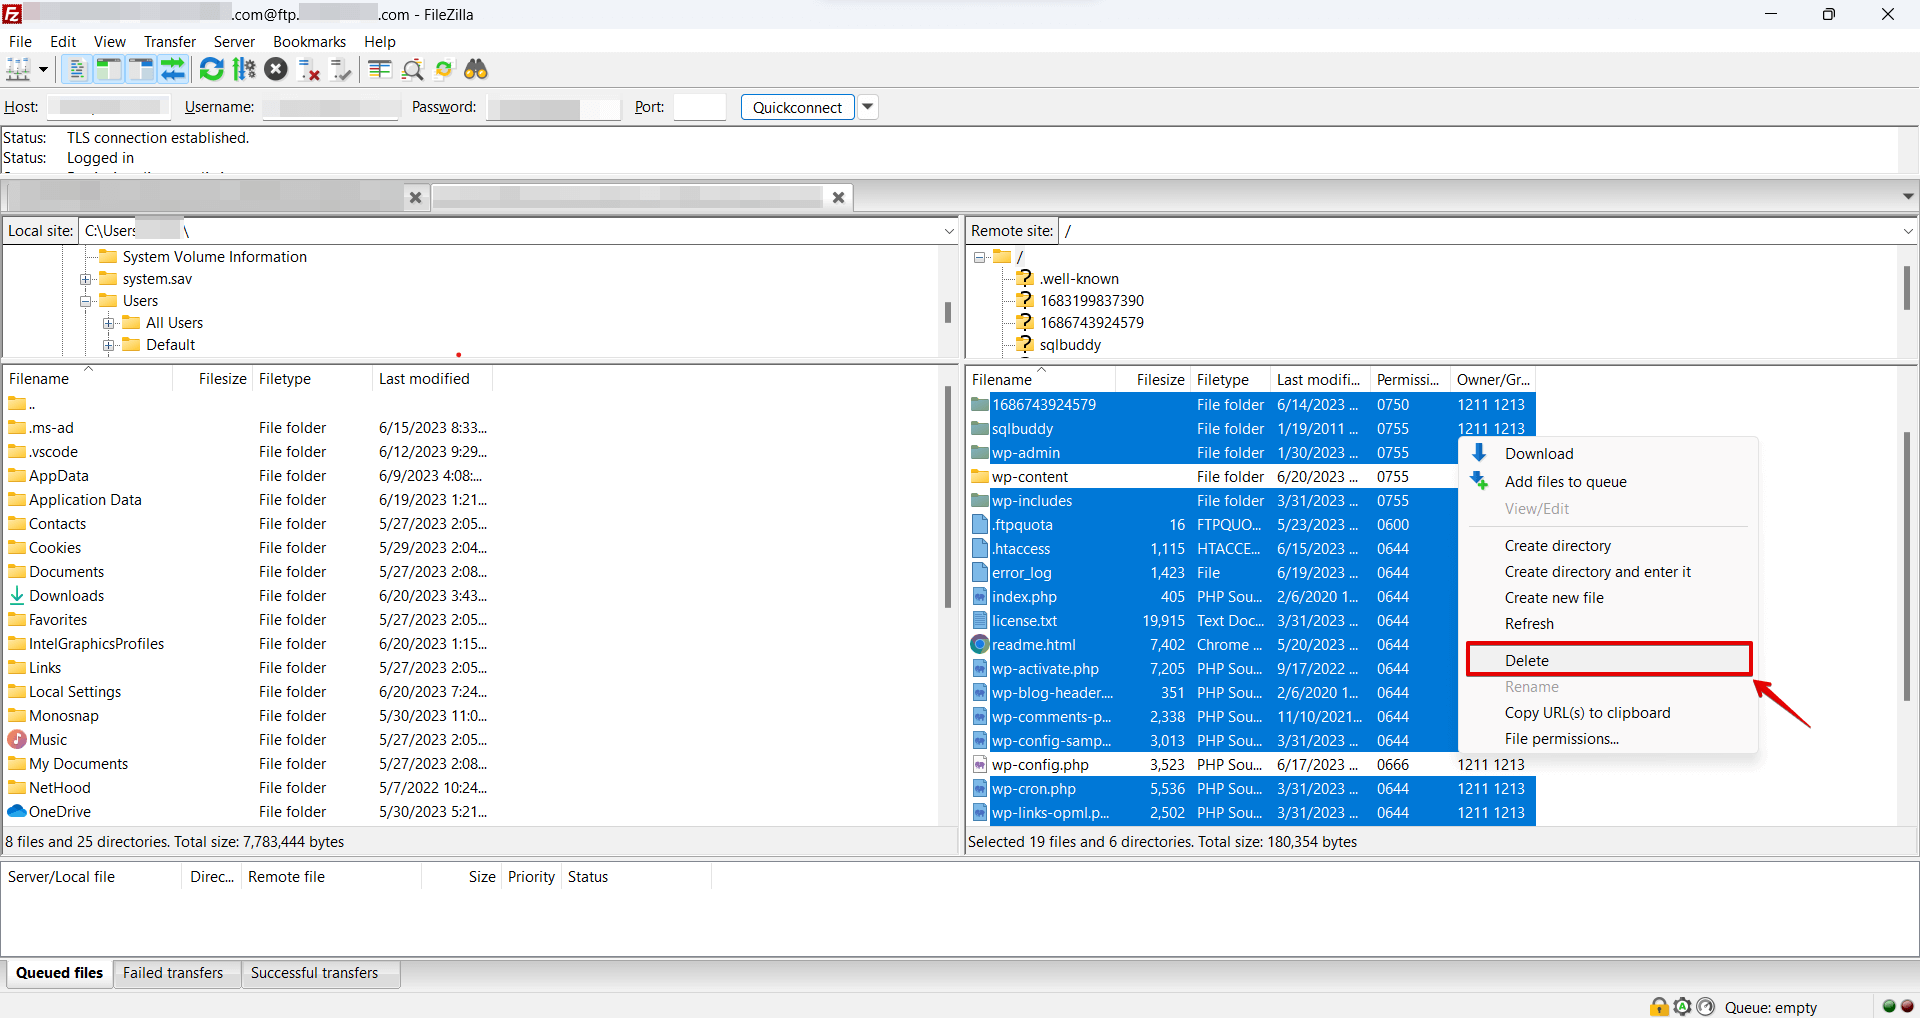The image size is (1920, 1018).
Task: Open directory listing filters dialog
Action: (x=379, y=69)
